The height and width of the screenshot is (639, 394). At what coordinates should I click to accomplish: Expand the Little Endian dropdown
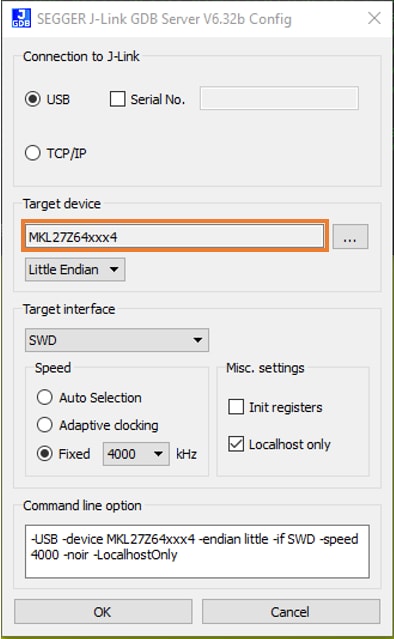(x=75, y=269)
